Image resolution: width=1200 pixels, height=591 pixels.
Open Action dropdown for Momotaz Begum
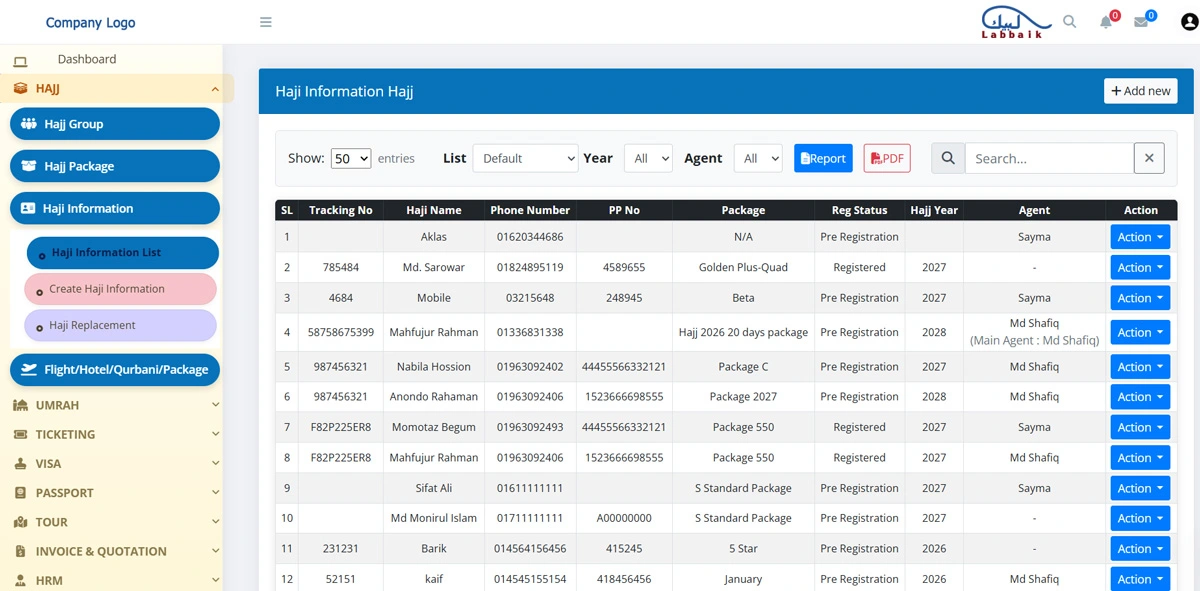click(1140, 427)
